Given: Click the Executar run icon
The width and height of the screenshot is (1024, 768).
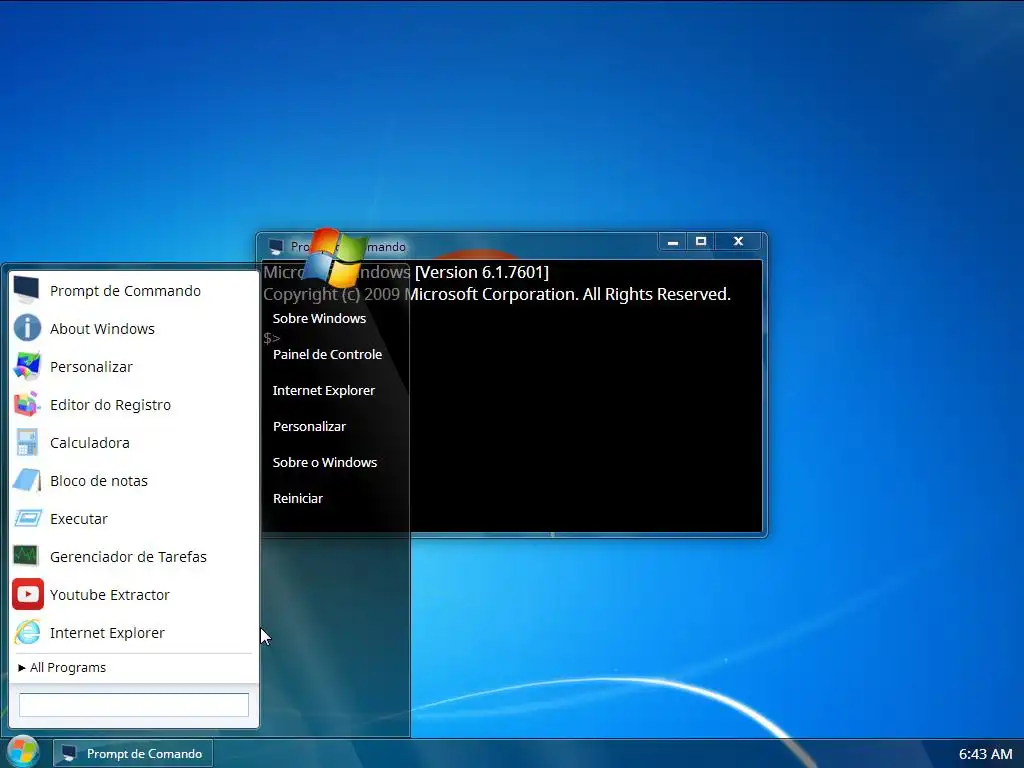Looking at the screenshot, I should (27, 519).
